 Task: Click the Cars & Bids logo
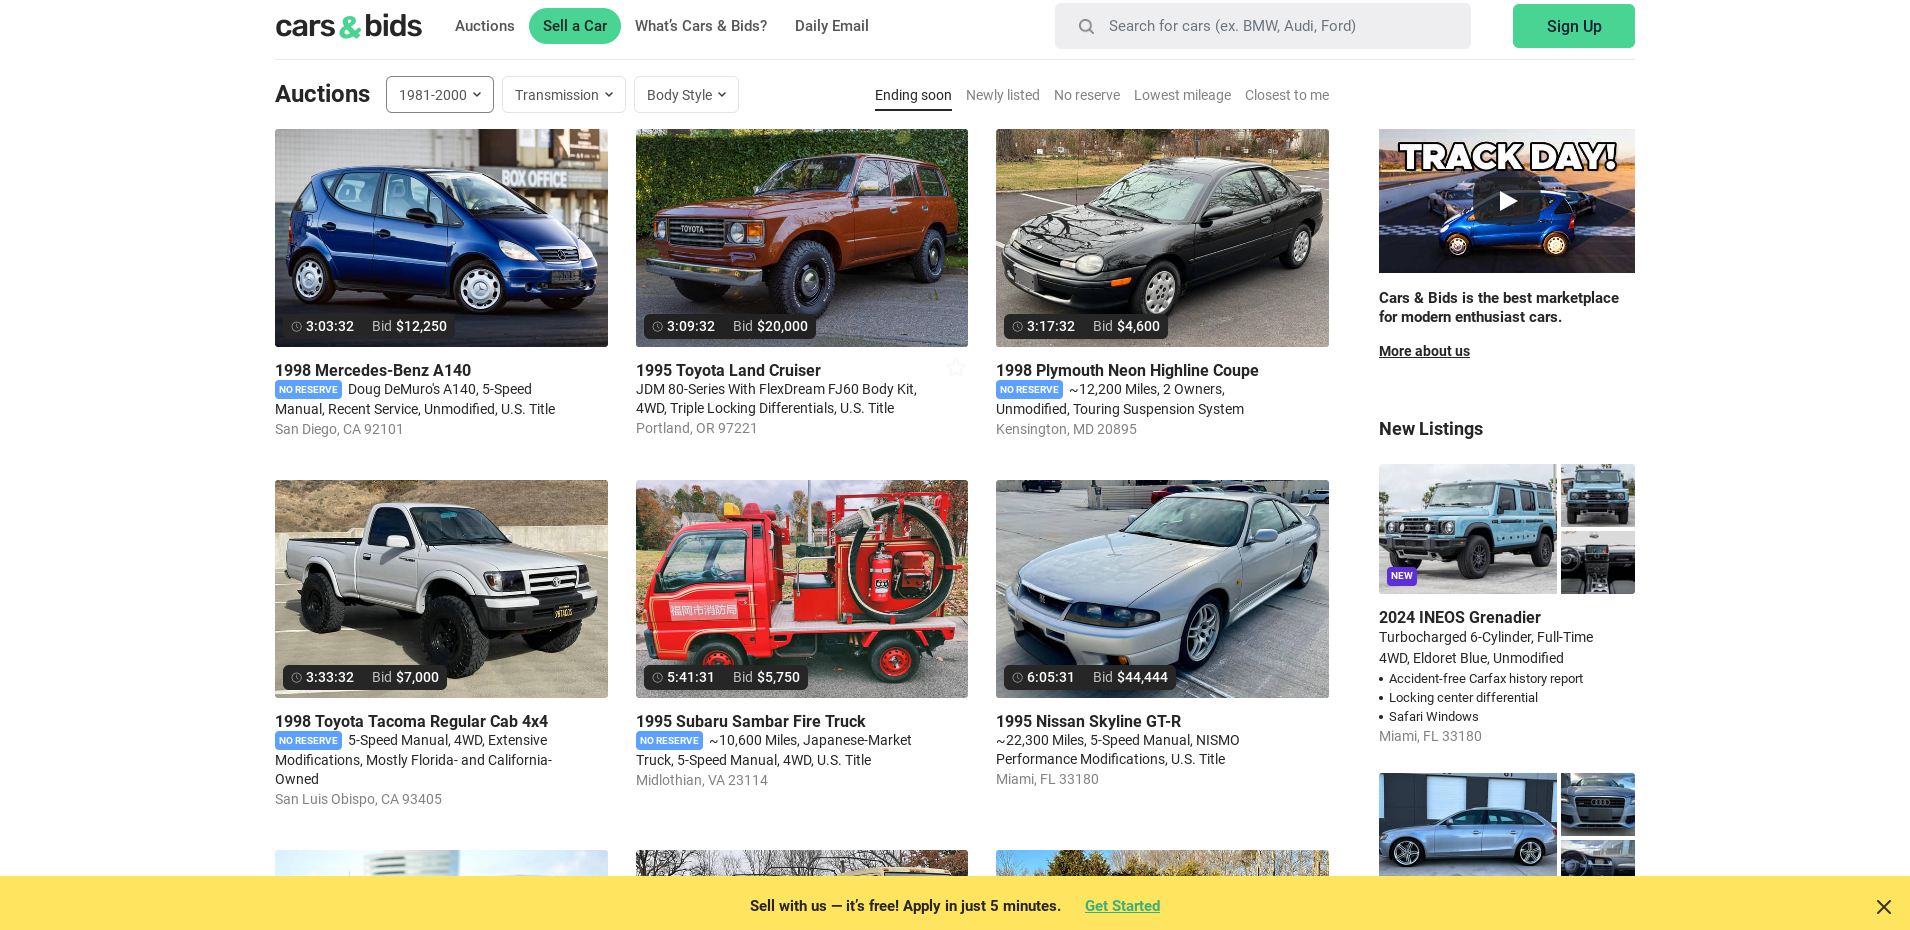point(348,26)
